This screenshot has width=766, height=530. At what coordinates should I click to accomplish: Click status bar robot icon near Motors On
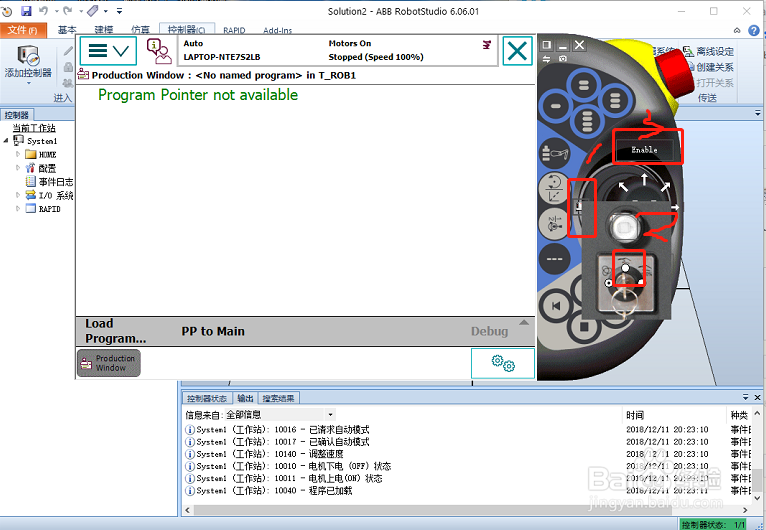tap(487, 44)
